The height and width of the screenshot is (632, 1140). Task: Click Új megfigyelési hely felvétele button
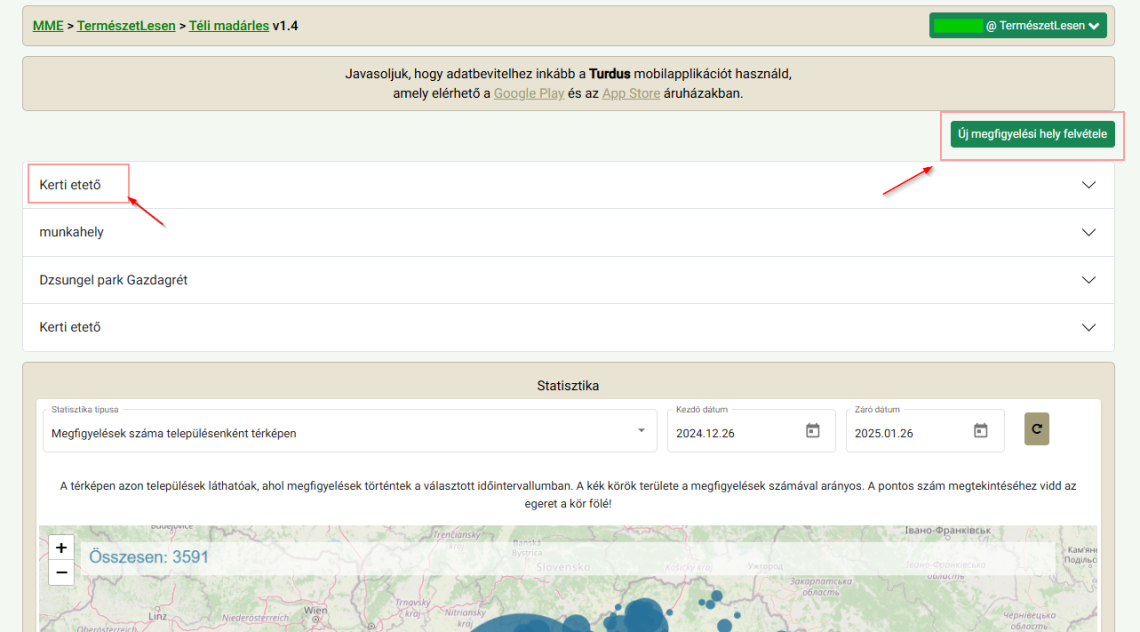(1032, 134)
